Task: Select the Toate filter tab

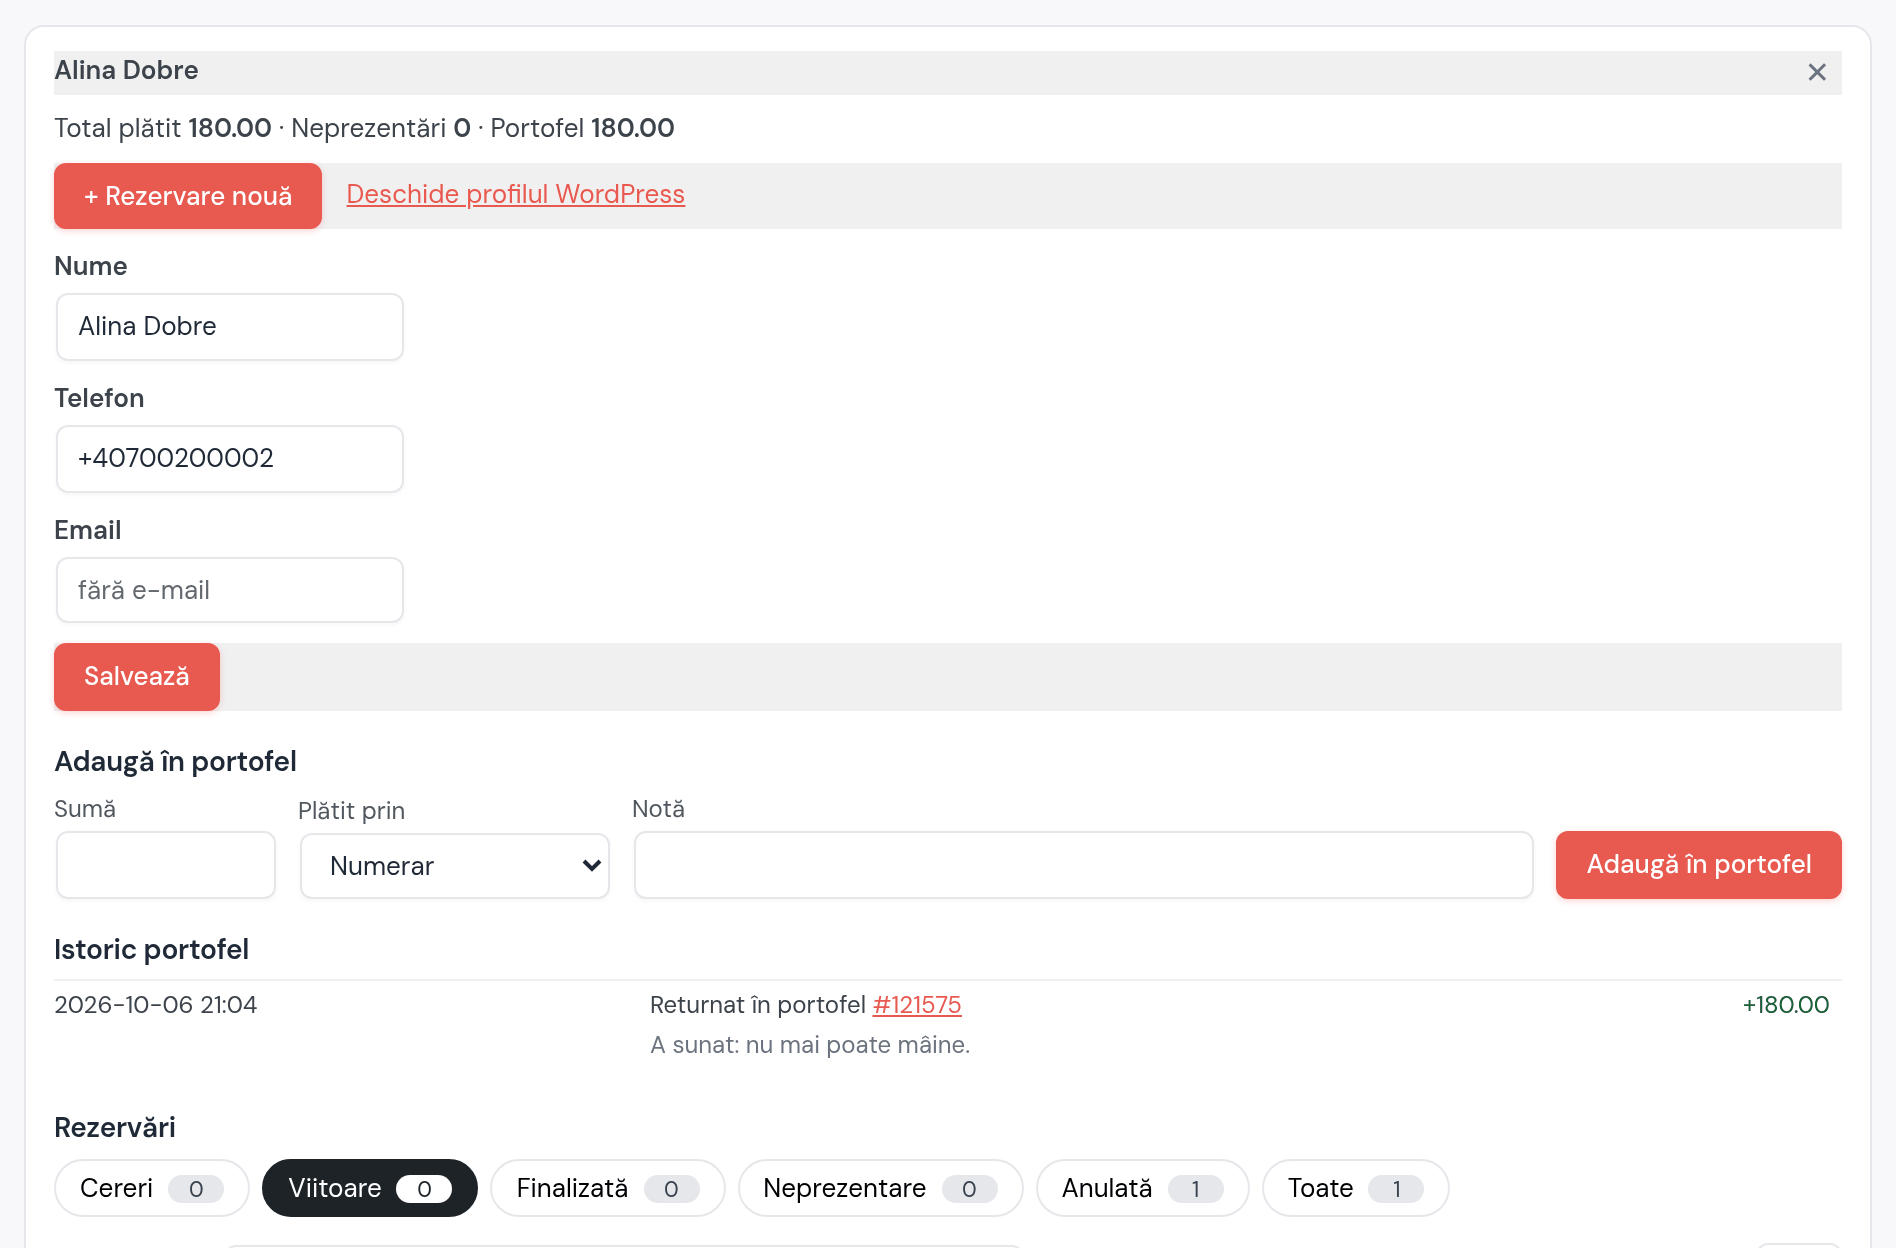Action: (1356, 1188)
